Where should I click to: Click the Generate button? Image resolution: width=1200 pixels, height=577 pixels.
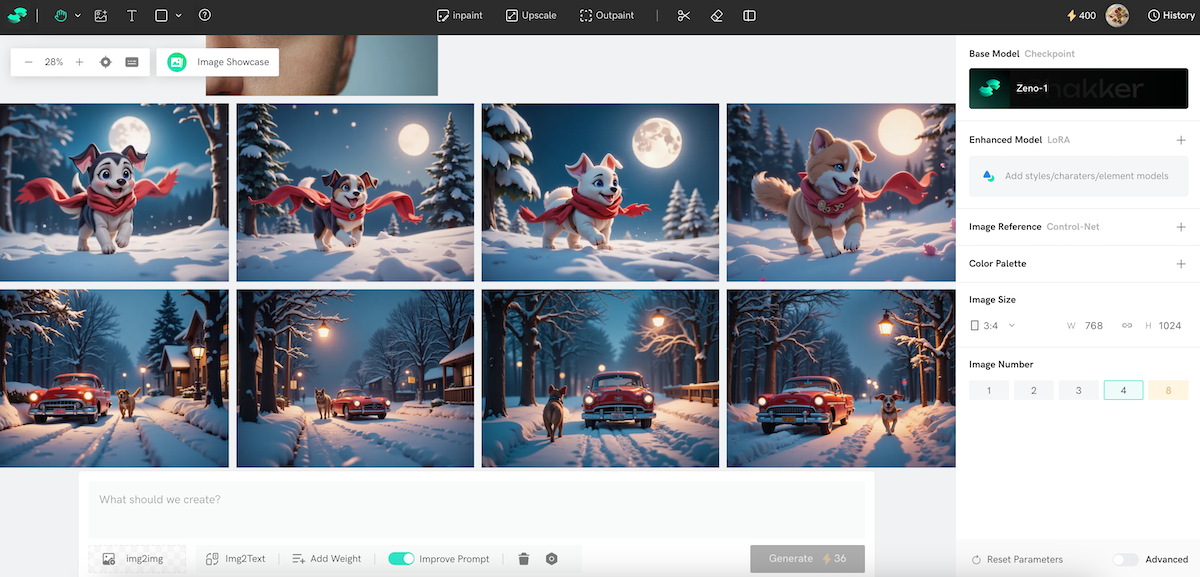click(x=807, y=559)
